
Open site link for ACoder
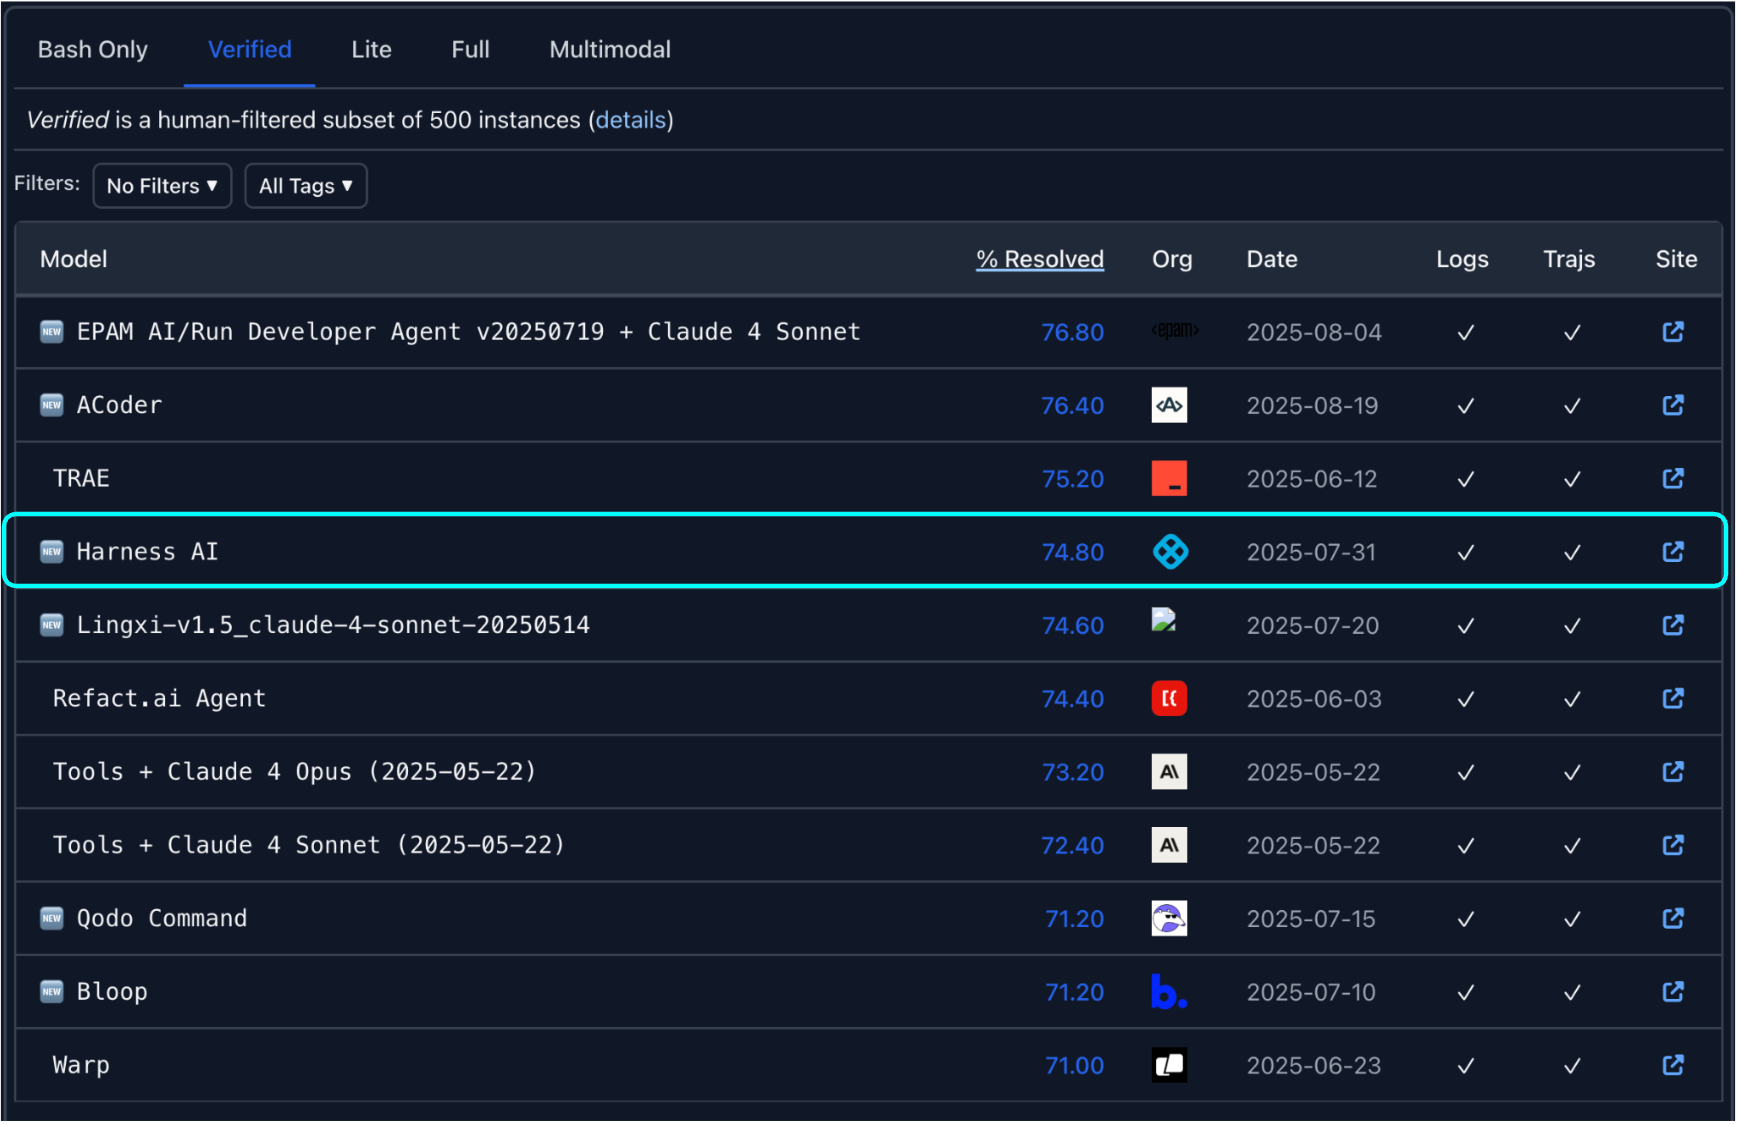click(x=1673, y=405)
